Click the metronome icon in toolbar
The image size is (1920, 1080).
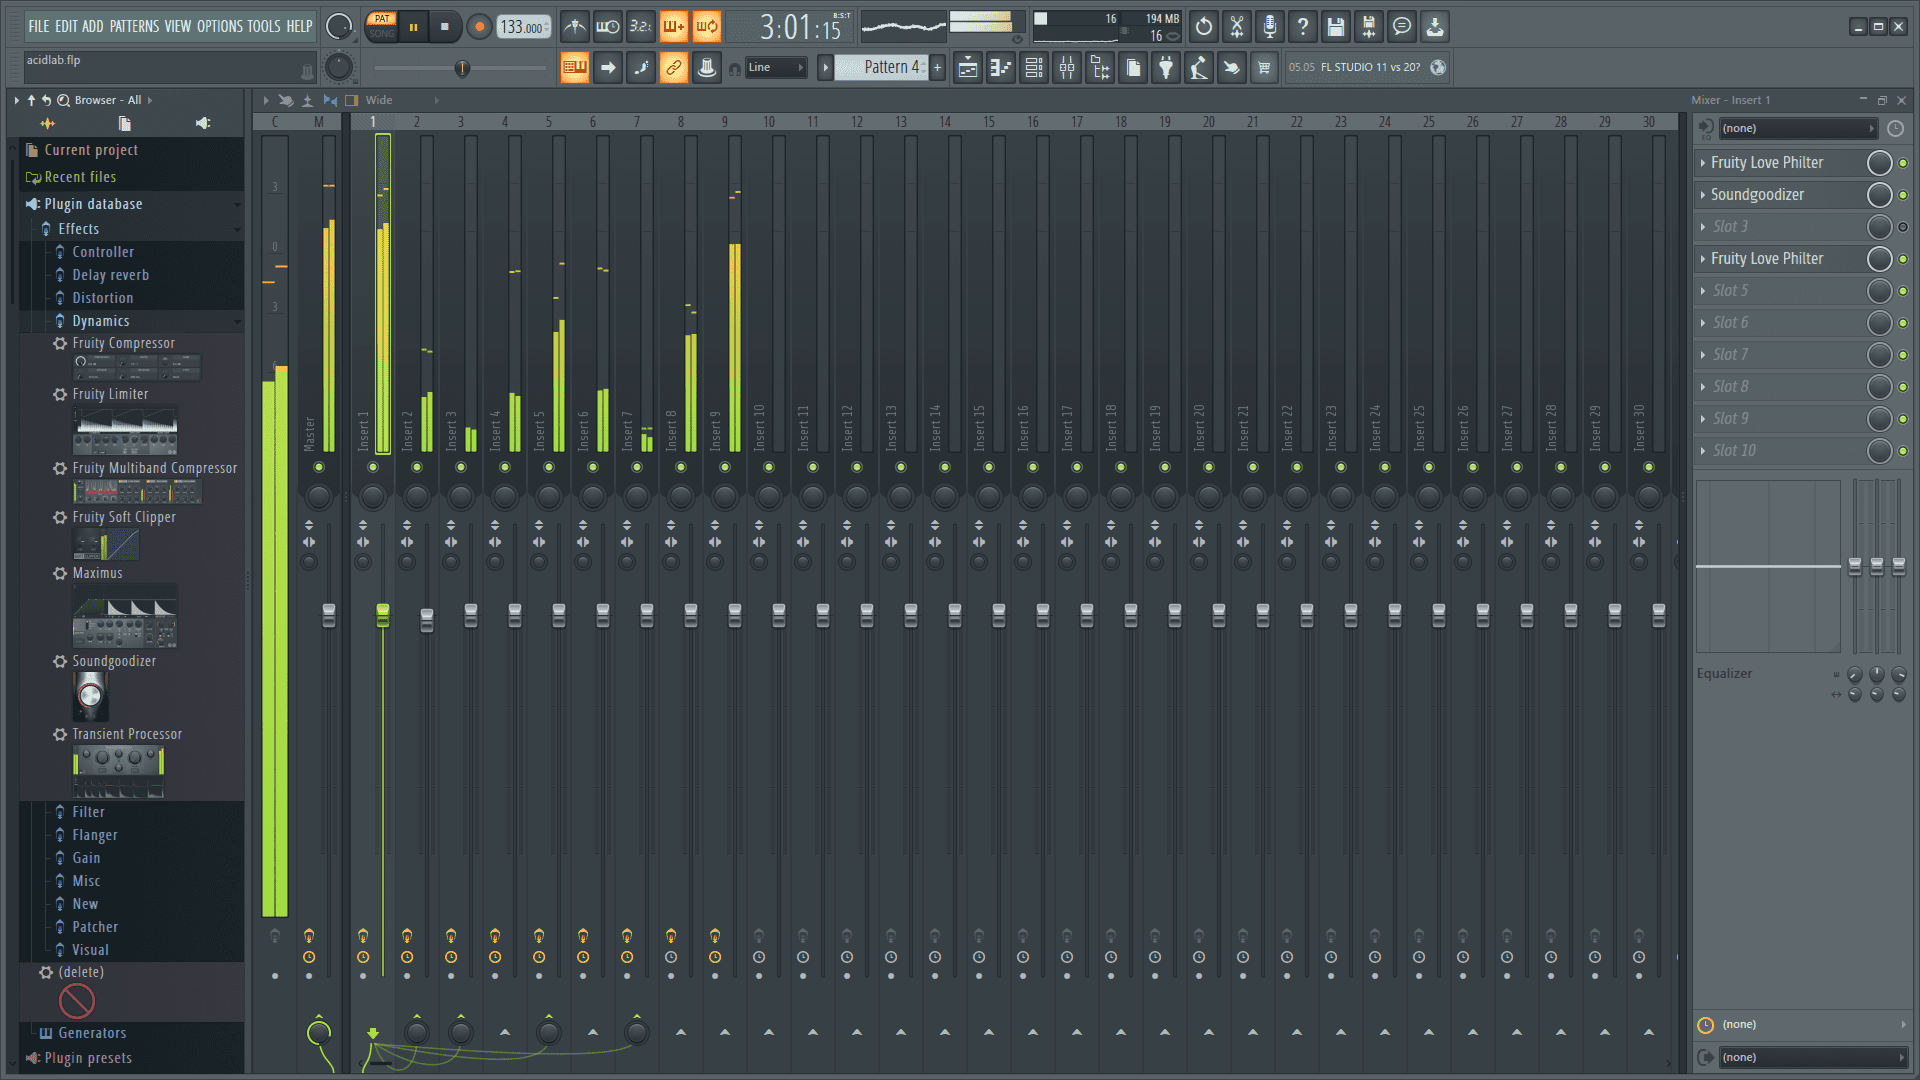click(x=574, y=27)
